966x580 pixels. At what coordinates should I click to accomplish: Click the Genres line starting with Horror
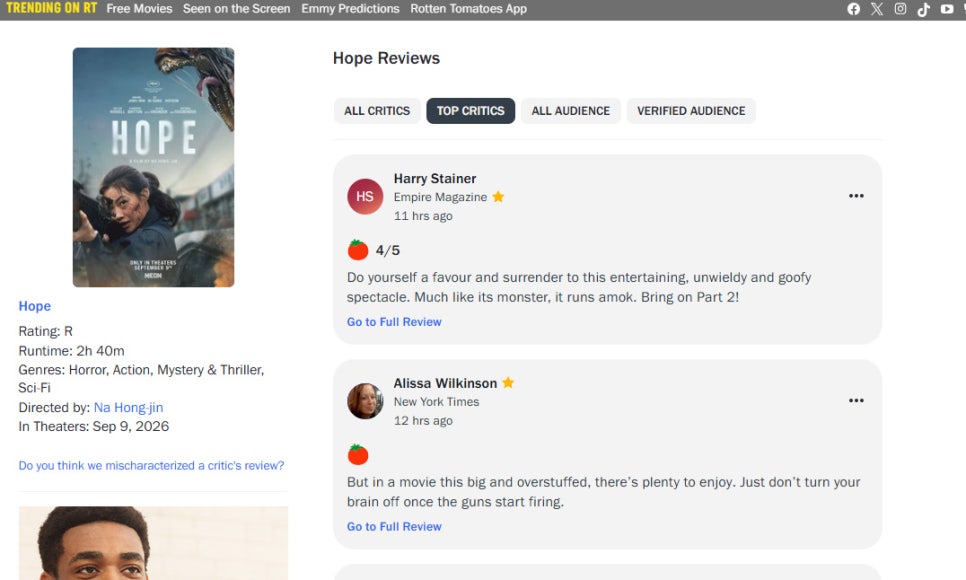141,378
